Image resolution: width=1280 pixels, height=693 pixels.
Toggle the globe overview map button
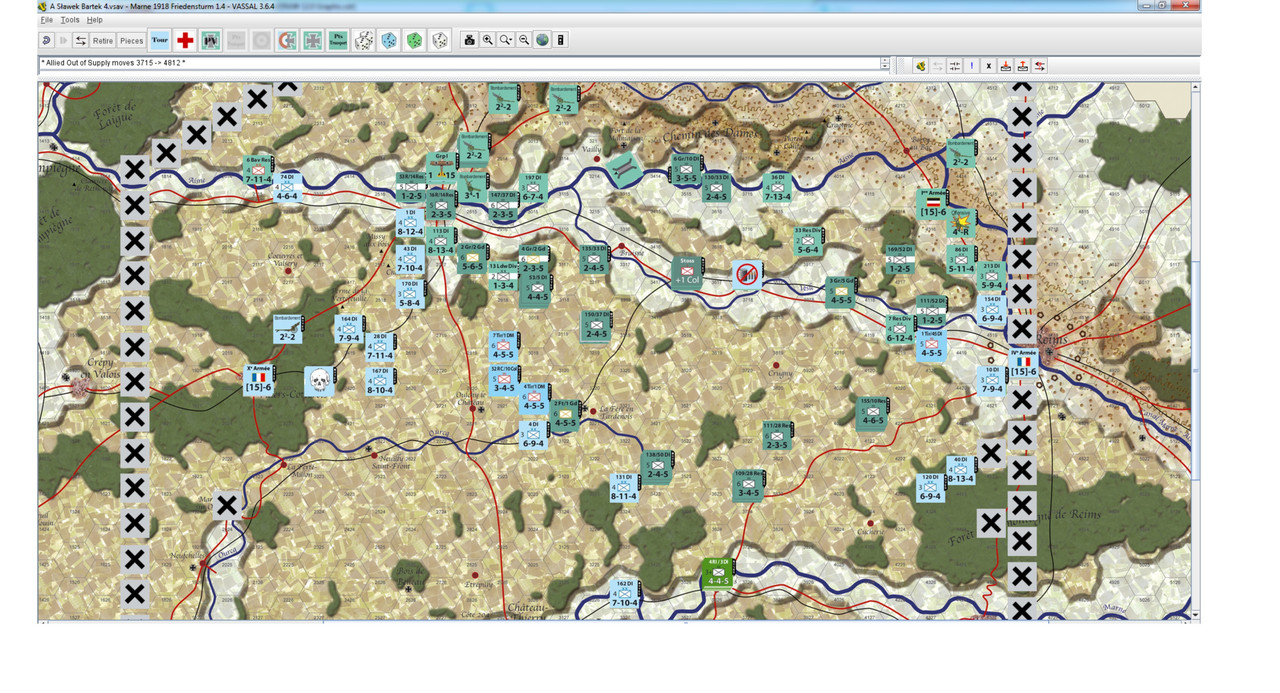point(542,40)
